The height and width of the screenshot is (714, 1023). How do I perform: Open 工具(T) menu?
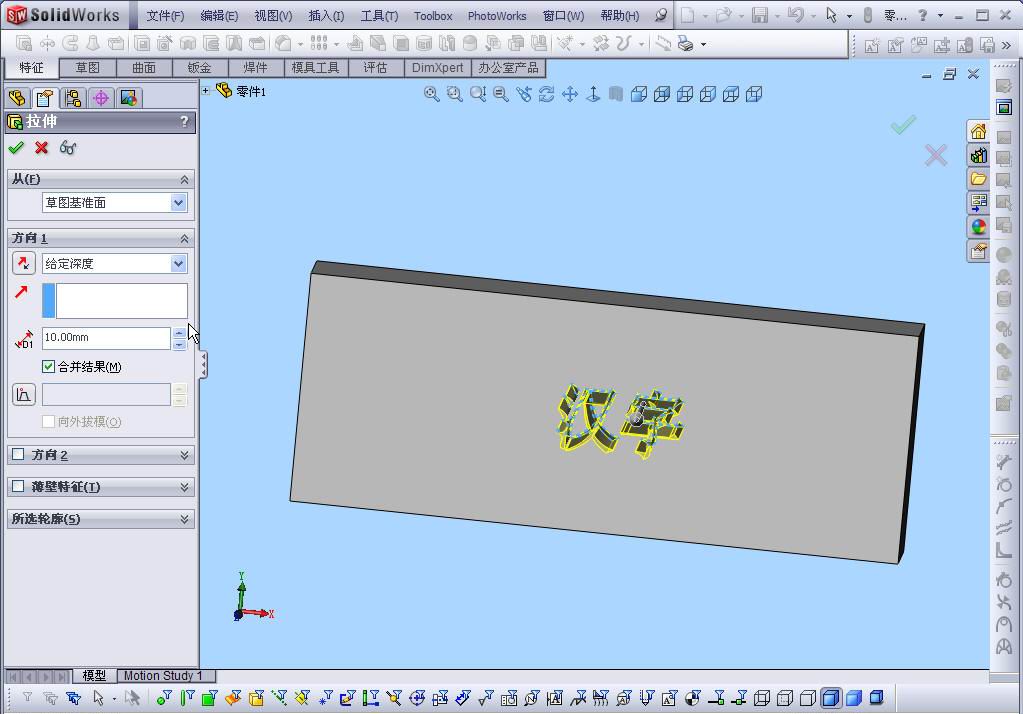(379, 16)
